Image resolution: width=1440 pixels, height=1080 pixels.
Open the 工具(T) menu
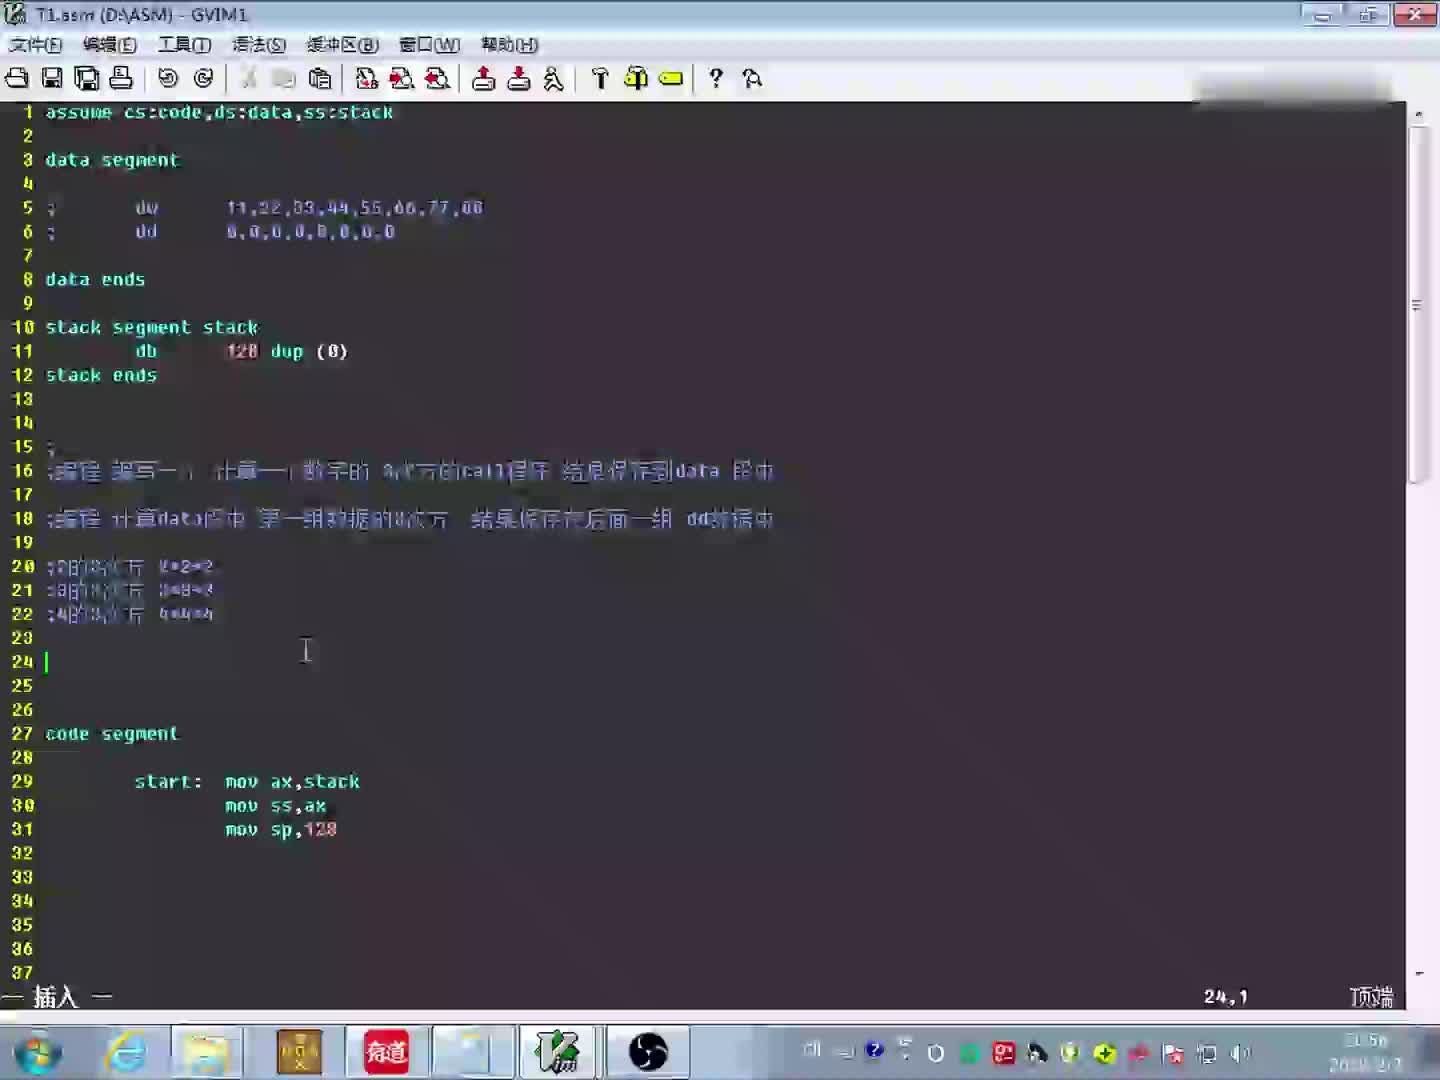coord(184,45)
